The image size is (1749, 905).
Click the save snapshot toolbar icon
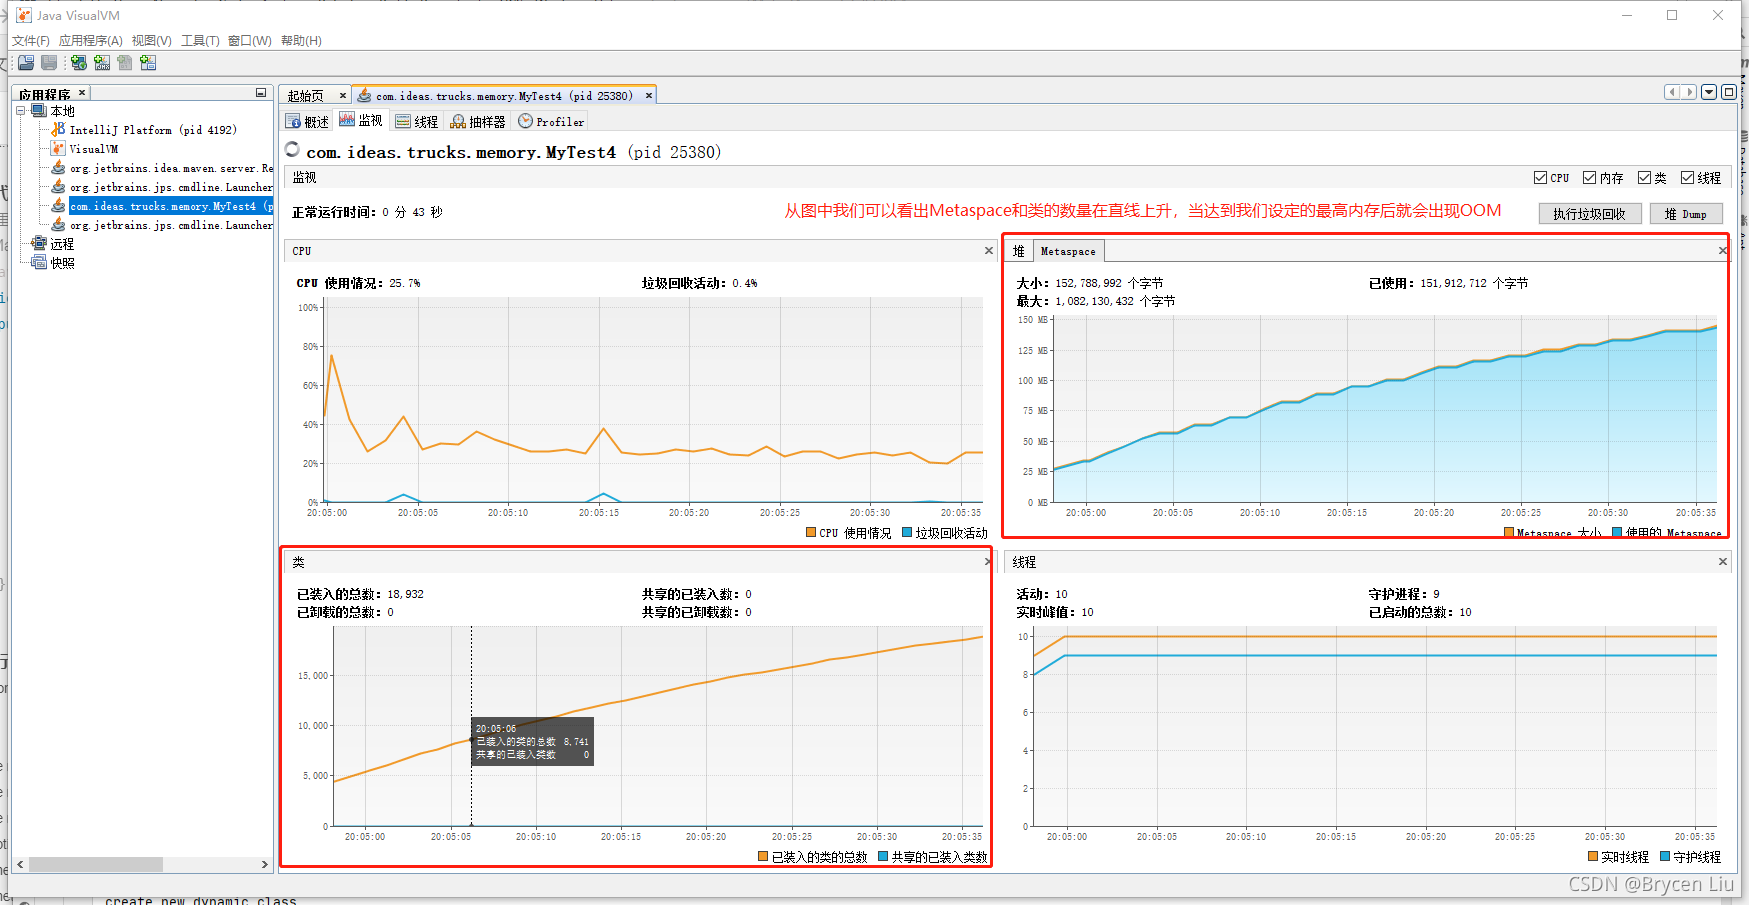[x=49, y=63]
